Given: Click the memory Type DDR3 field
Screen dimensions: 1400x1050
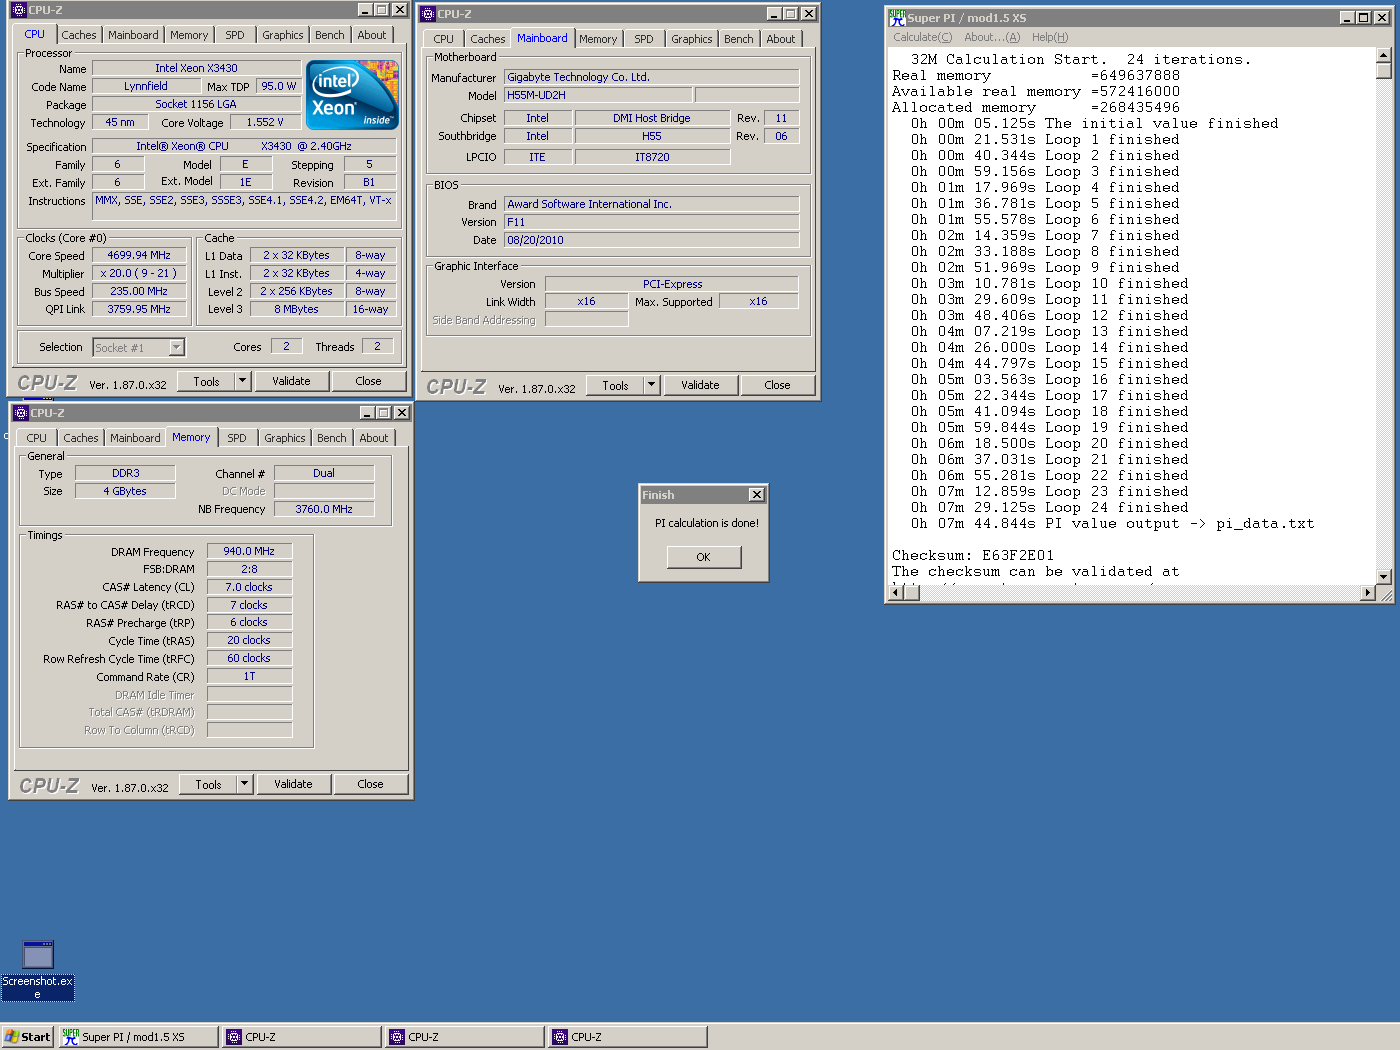Looking at the screenshot, I should 125,473.
